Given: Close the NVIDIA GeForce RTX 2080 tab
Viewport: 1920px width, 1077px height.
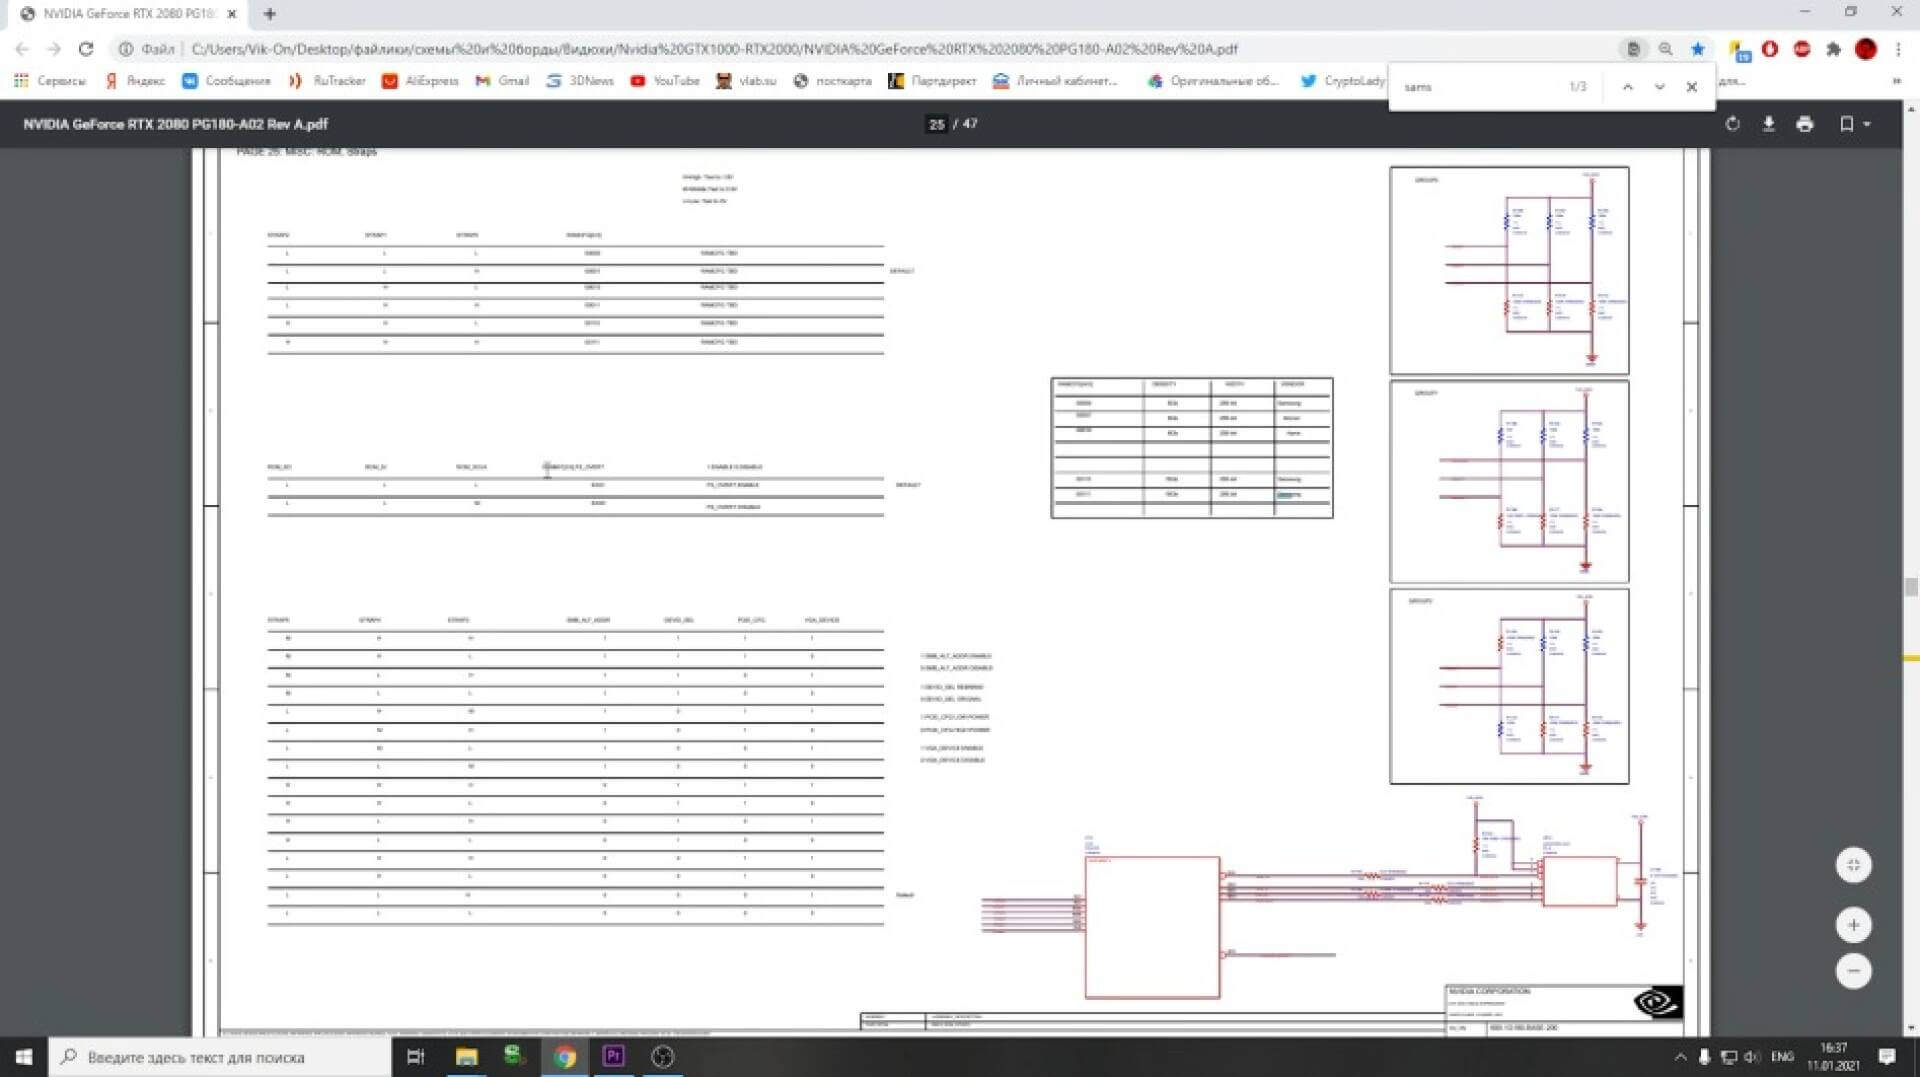Looking at the screenshot, I should coord(231,14).
